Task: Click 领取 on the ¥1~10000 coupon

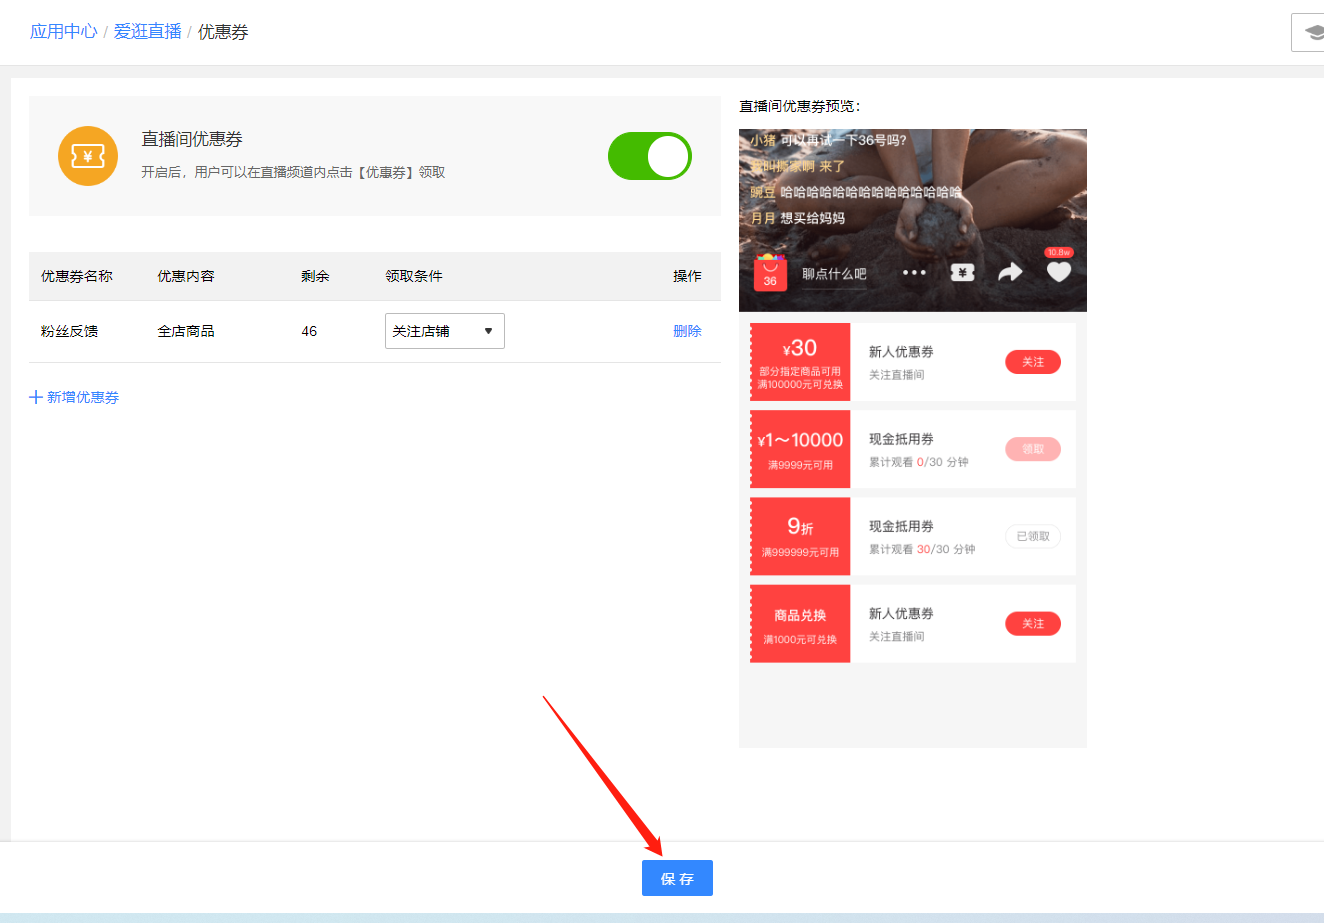Action: [x=1033, y=449]
